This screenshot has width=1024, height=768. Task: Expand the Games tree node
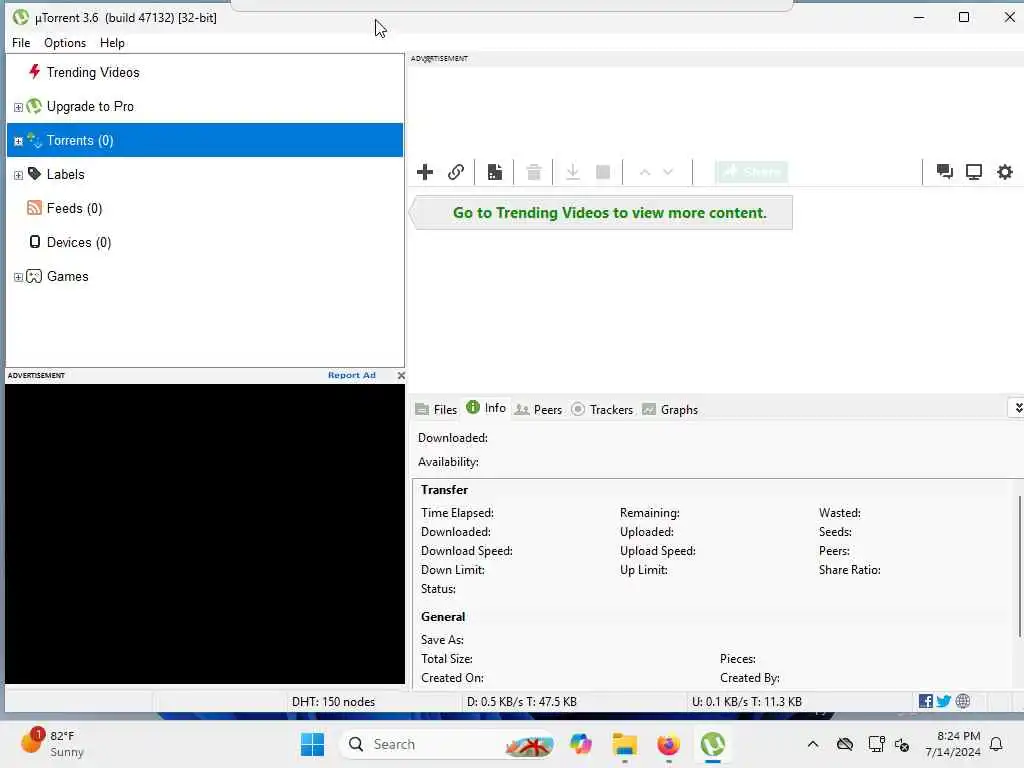(x=18, y=277)
